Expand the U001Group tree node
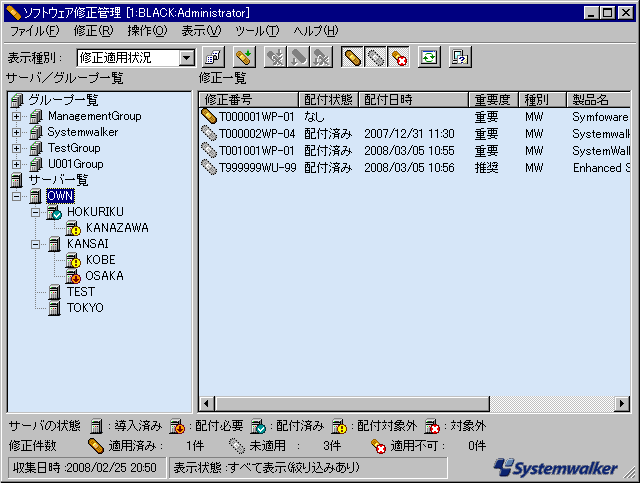 tap(16, 164)
